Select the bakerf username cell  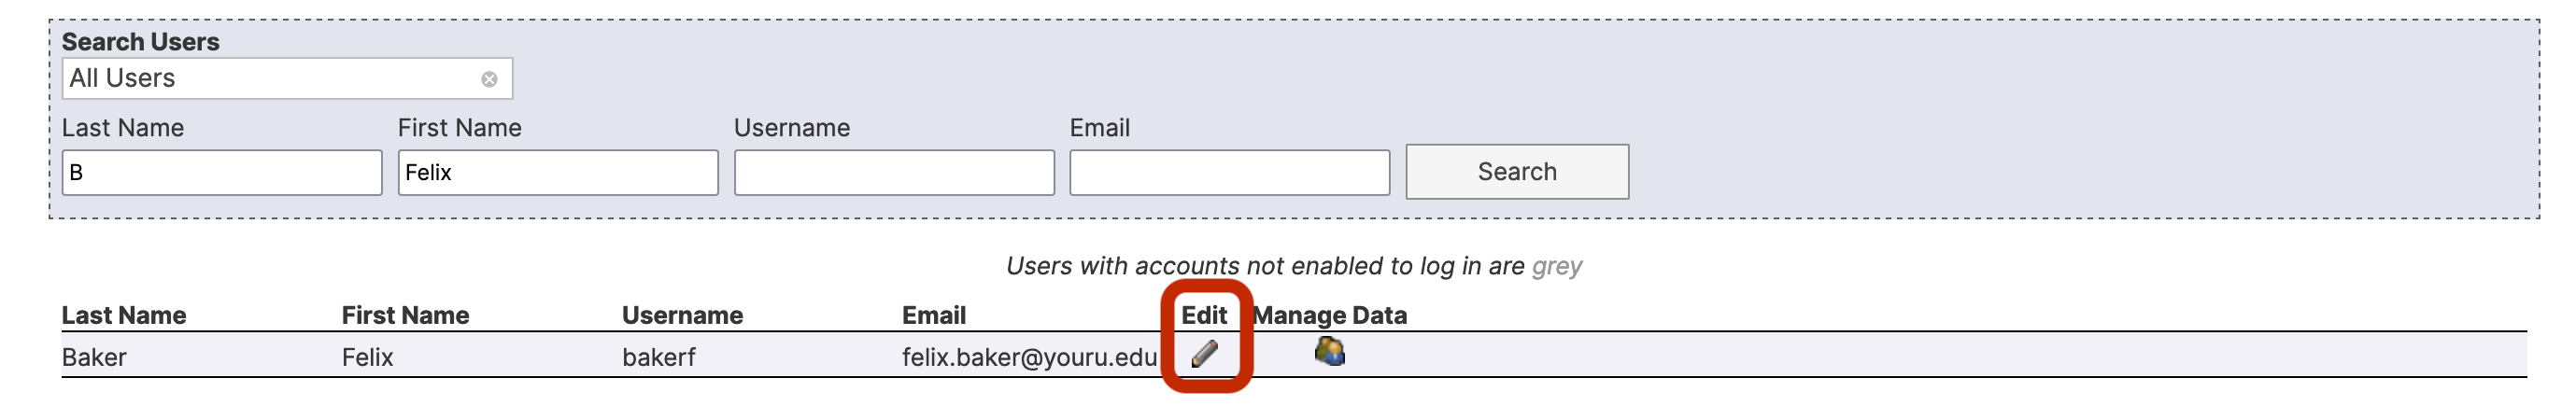[x=658, y=357]
